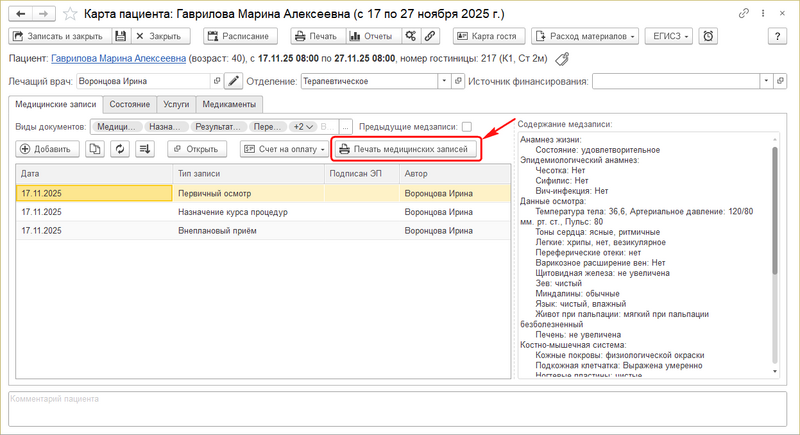Click the scroll down arrow of the content panel
This screenshot has height=435, width=800.
coord(775,371)
